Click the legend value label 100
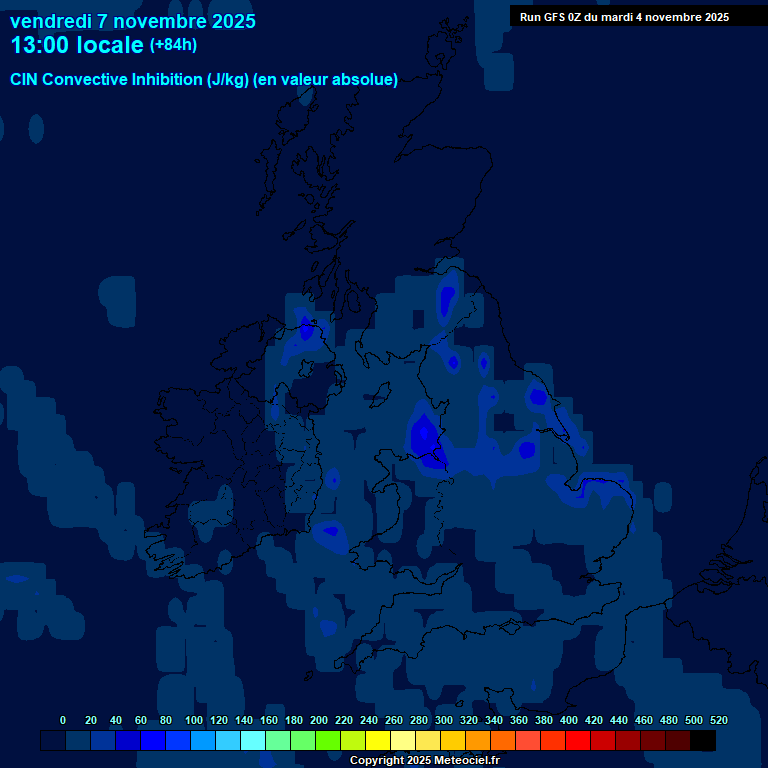 coord(193,720)
